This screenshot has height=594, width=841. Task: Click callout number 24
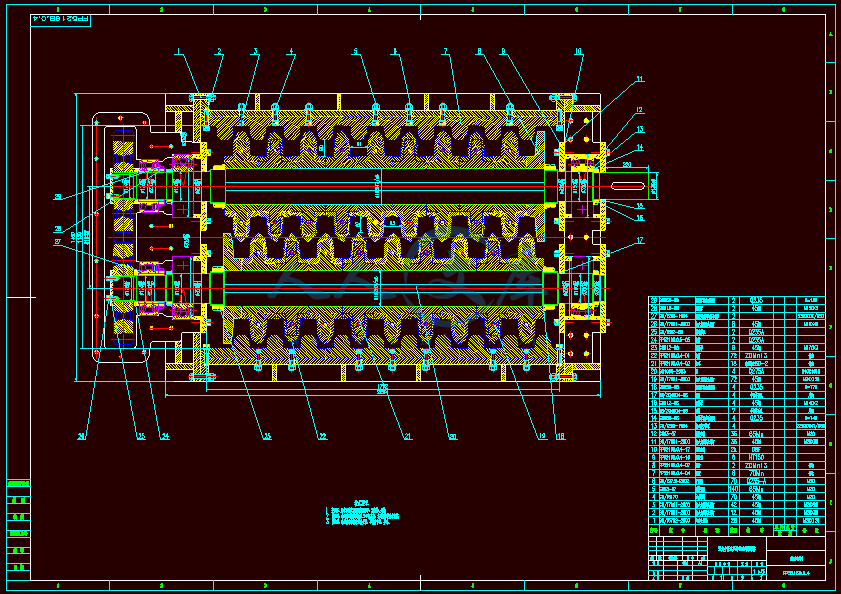click(165, 436)
